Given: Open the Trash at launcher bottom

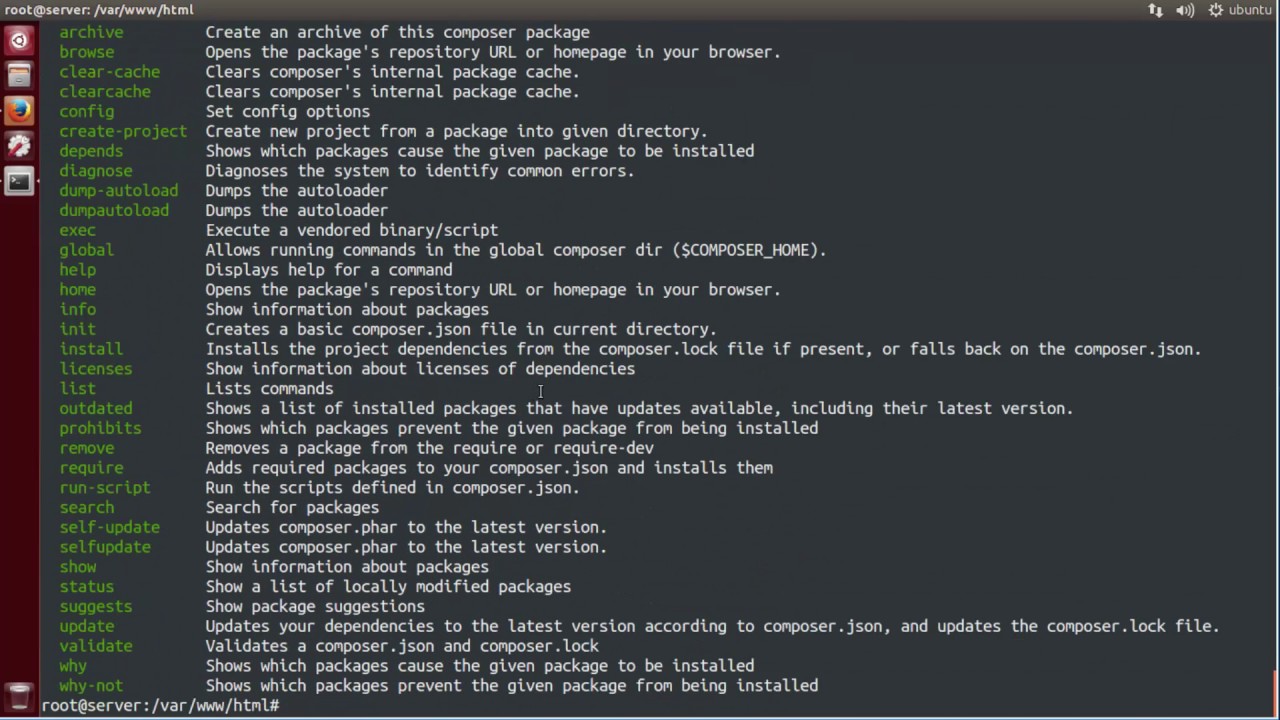Looking at the screenshot, I should [x=19, y=696].
